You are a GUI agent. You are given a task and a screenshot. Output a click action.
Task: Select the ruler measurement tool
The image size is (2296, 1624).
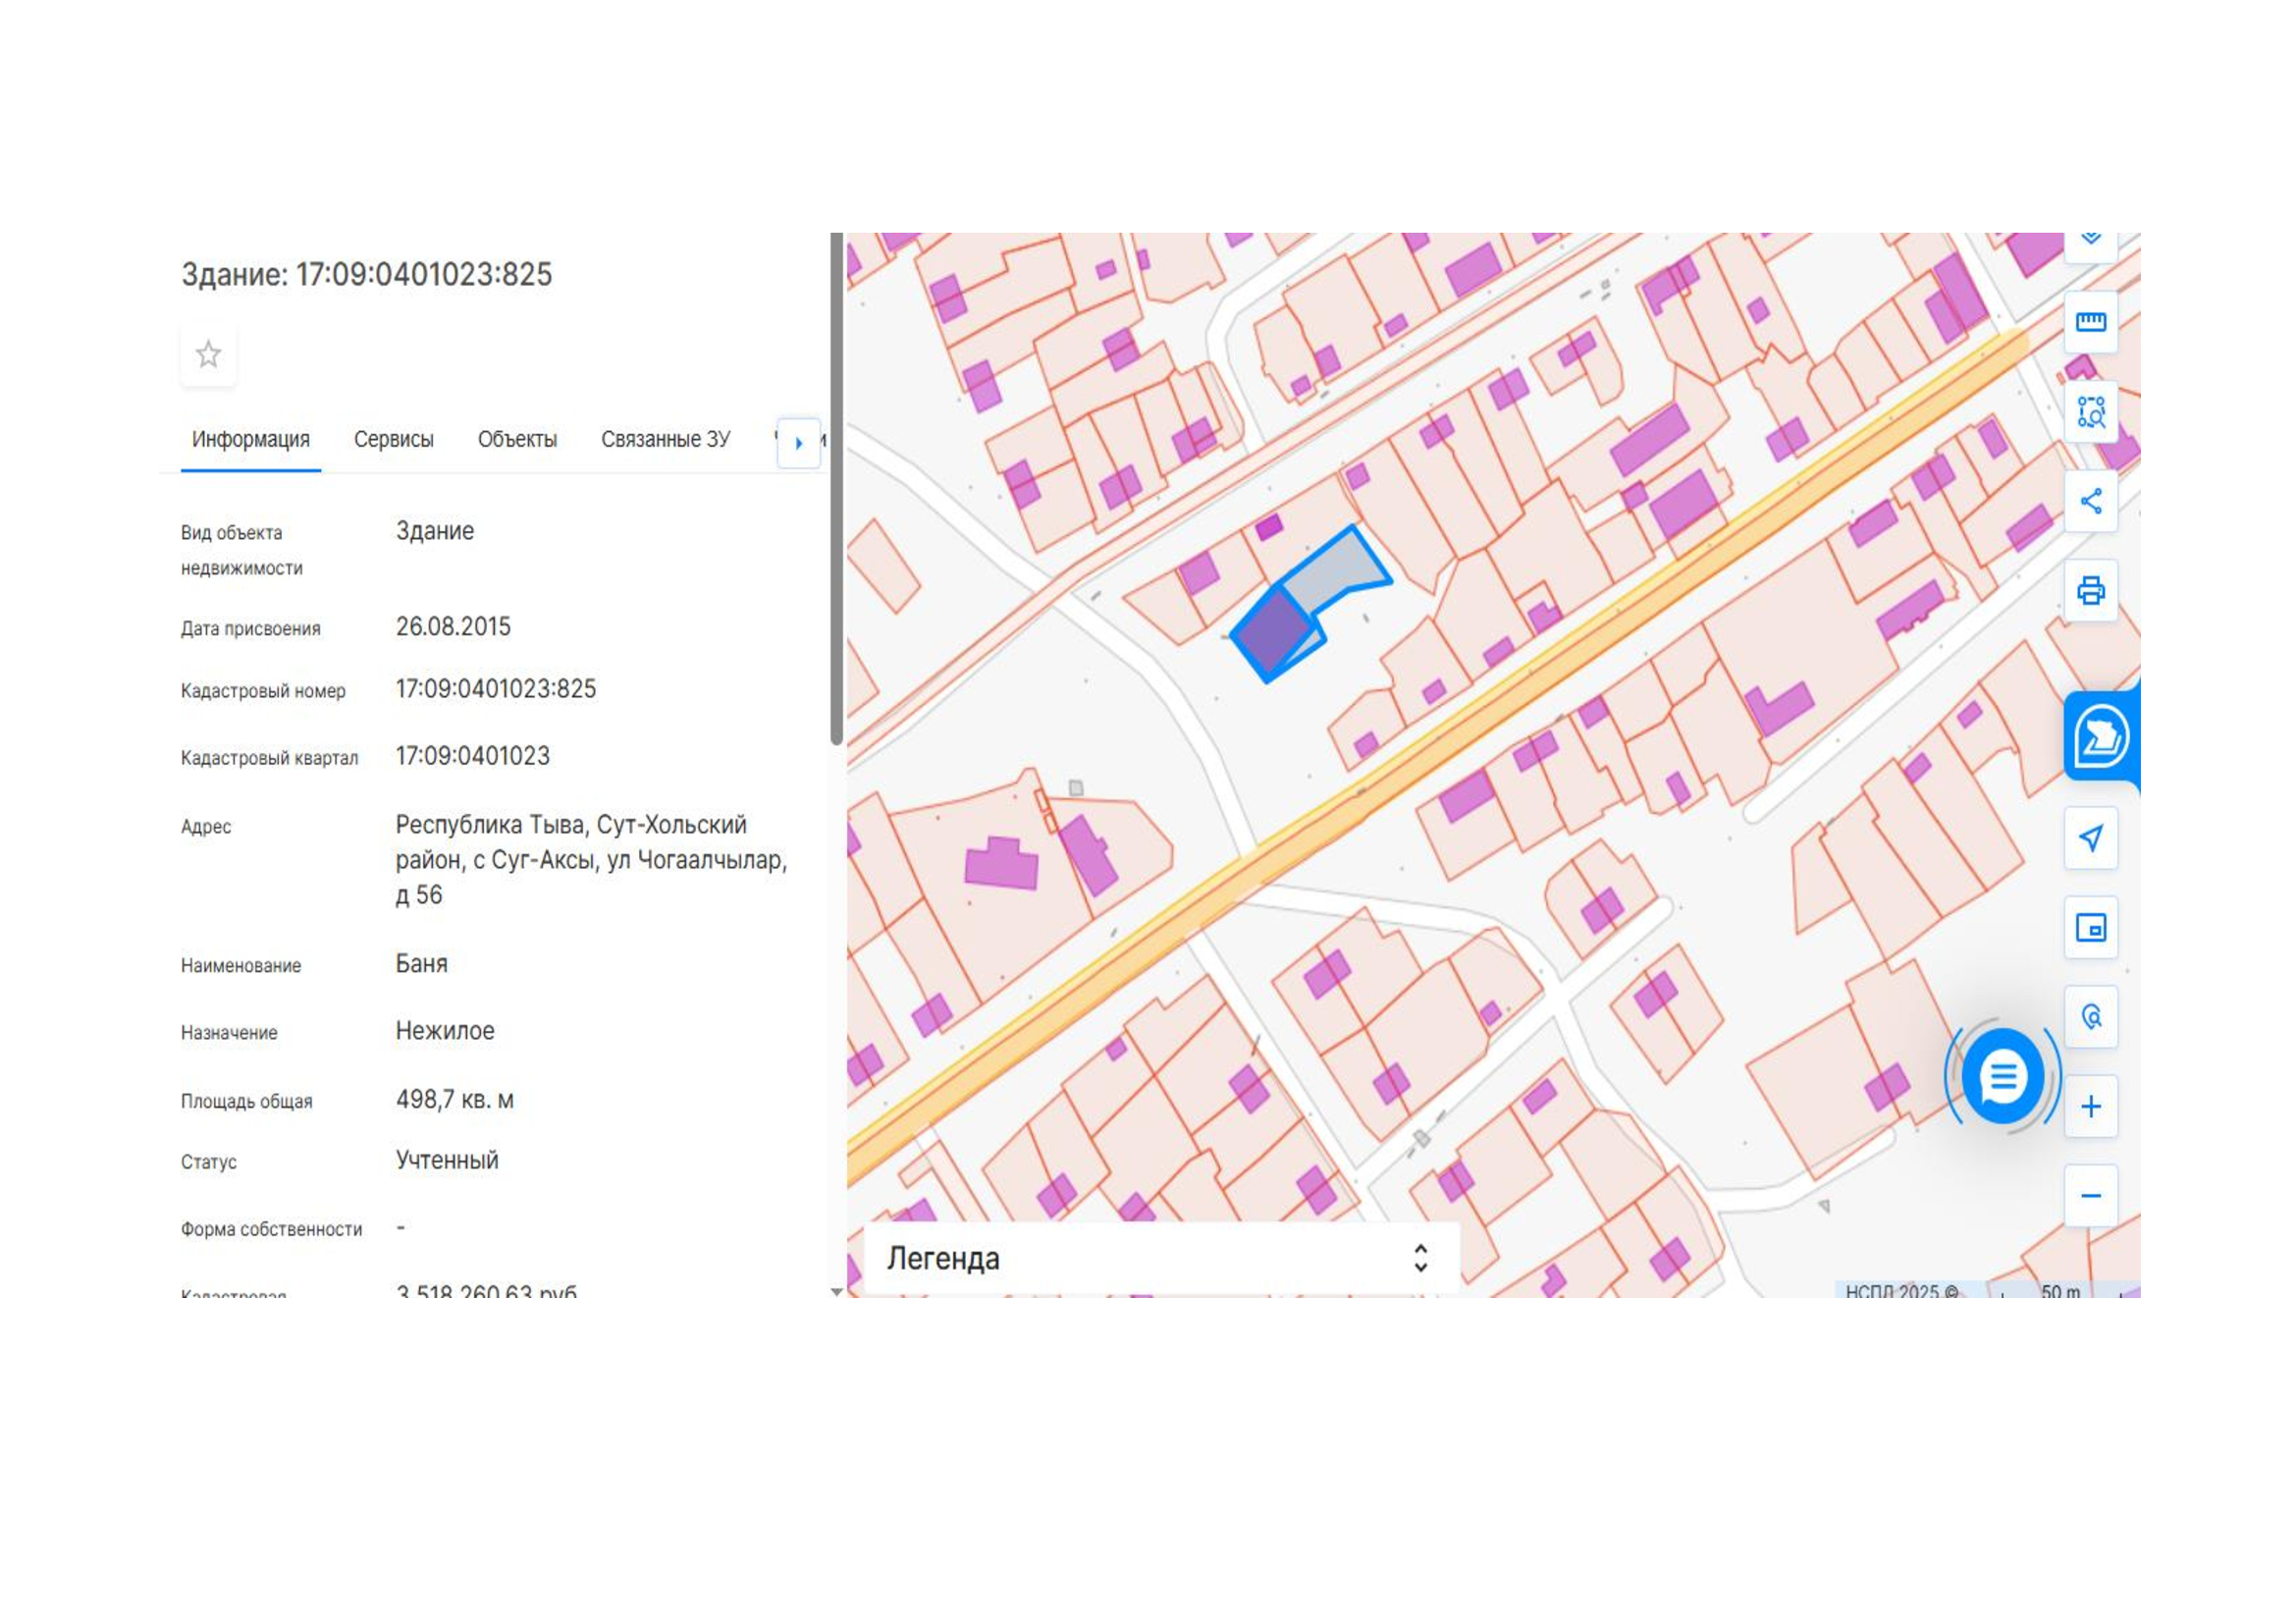(2091, 322)
